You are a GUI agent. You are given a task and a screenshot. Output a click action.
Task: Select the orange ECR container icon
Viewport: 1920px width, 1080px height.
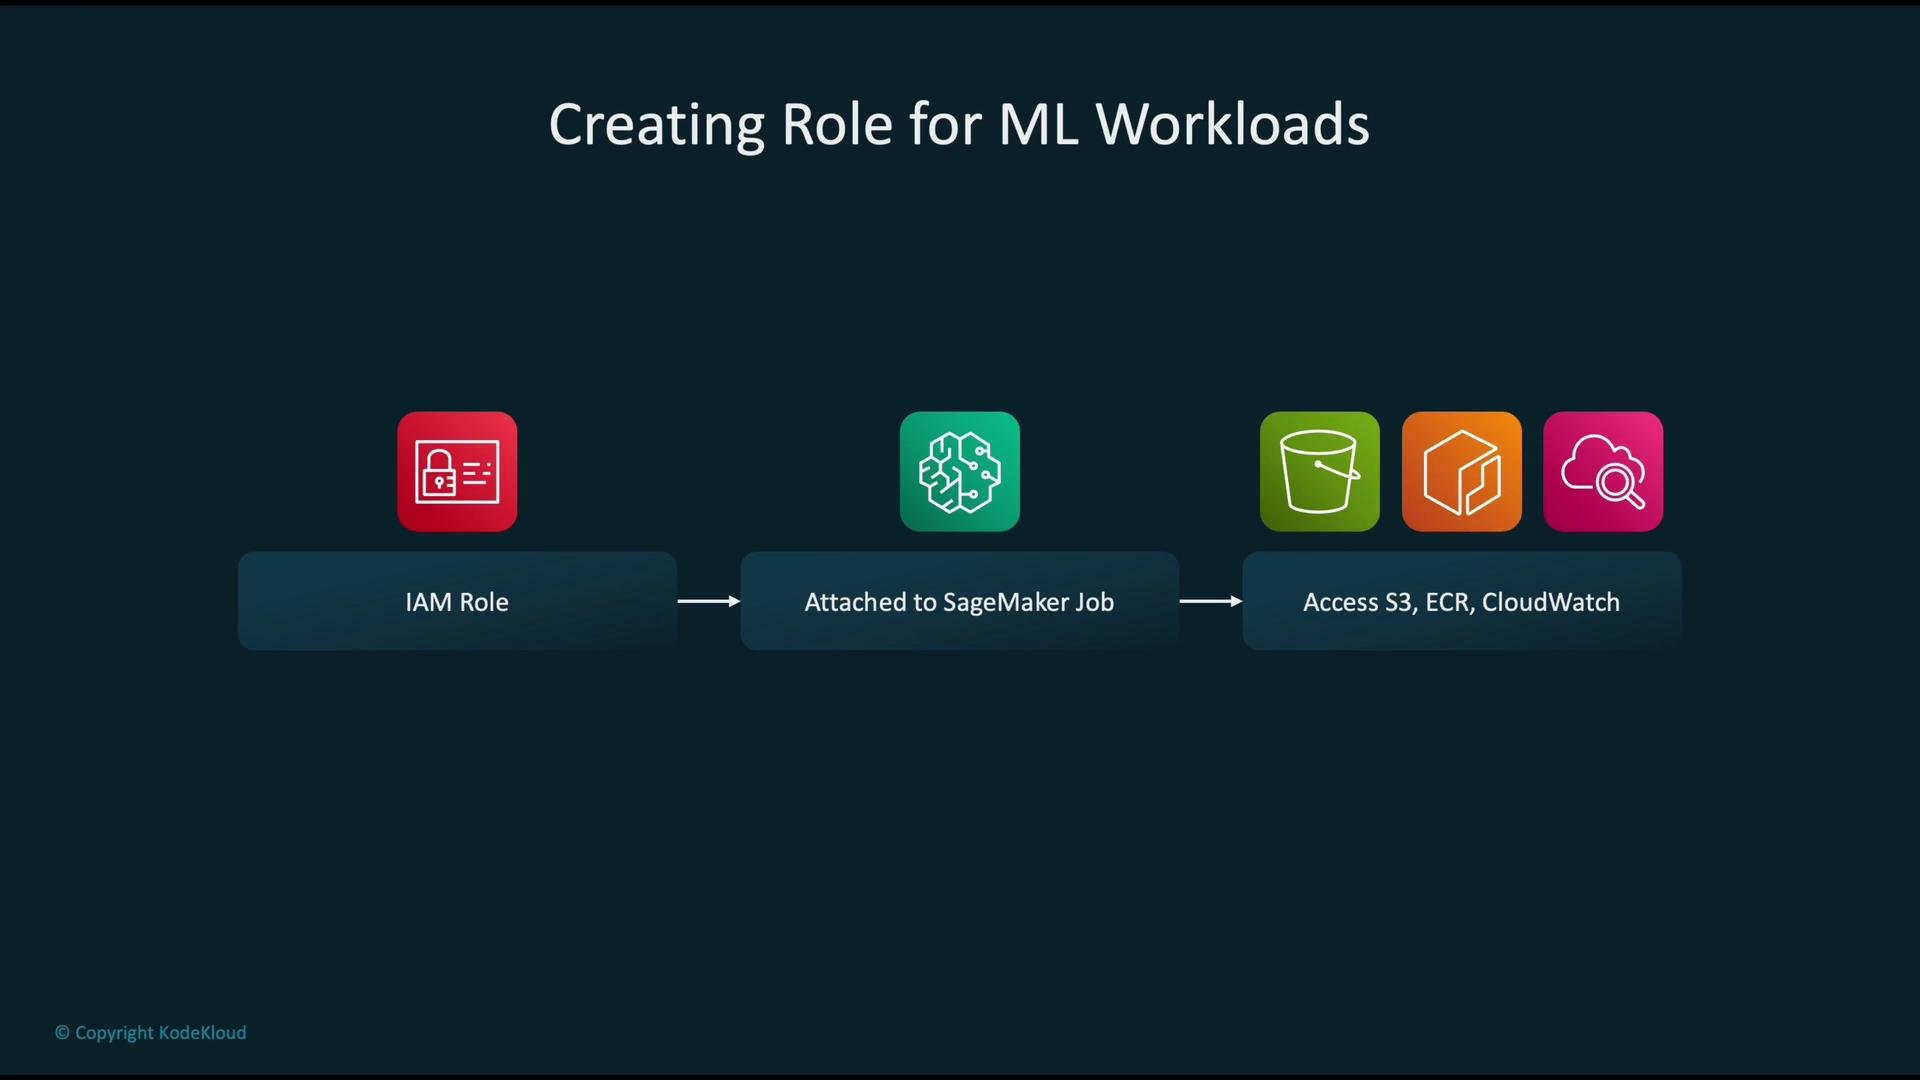tap(1462, 471)
